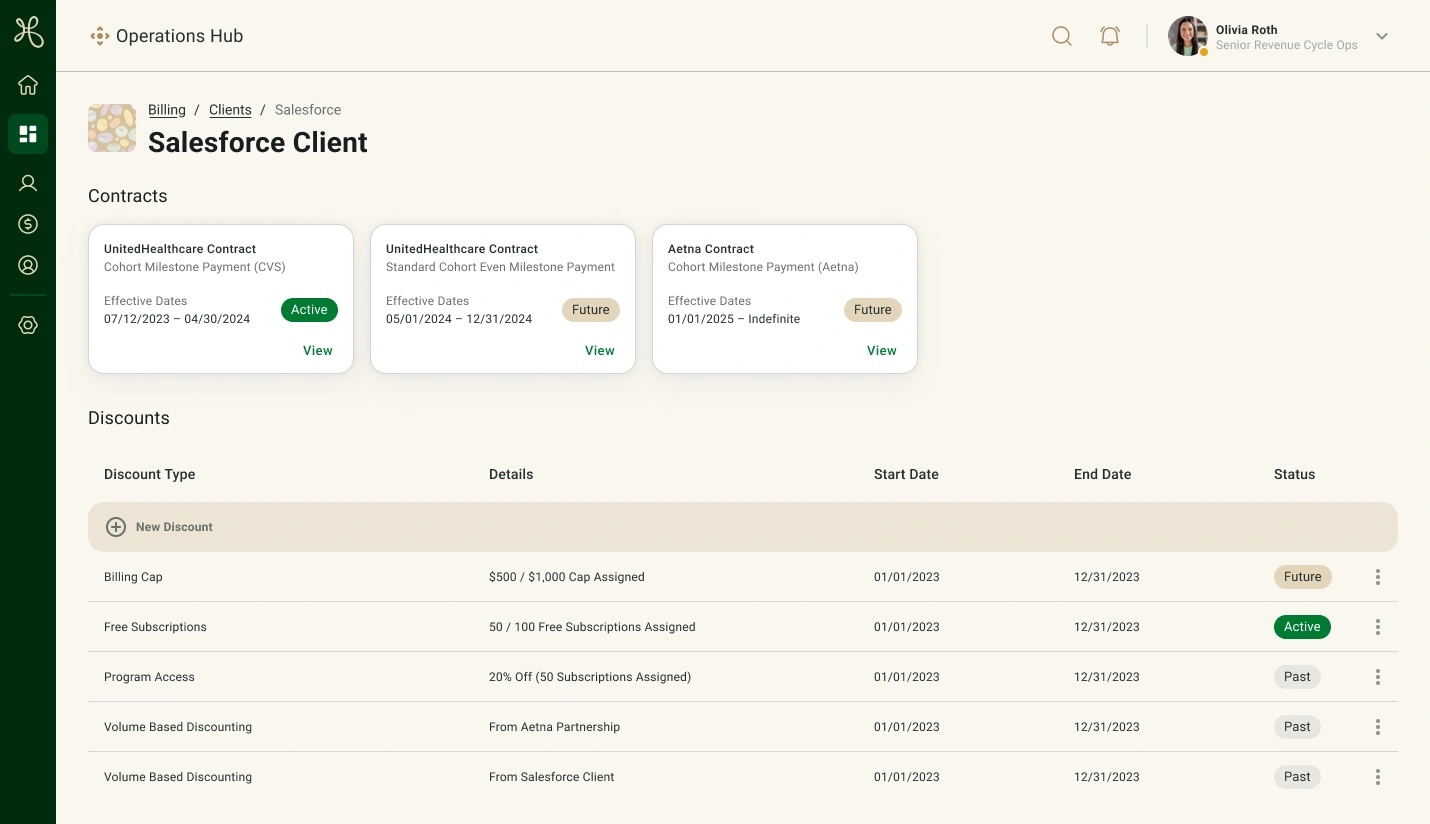
Task: Click the Past status of Program Access
Action: click(1297, 677)
